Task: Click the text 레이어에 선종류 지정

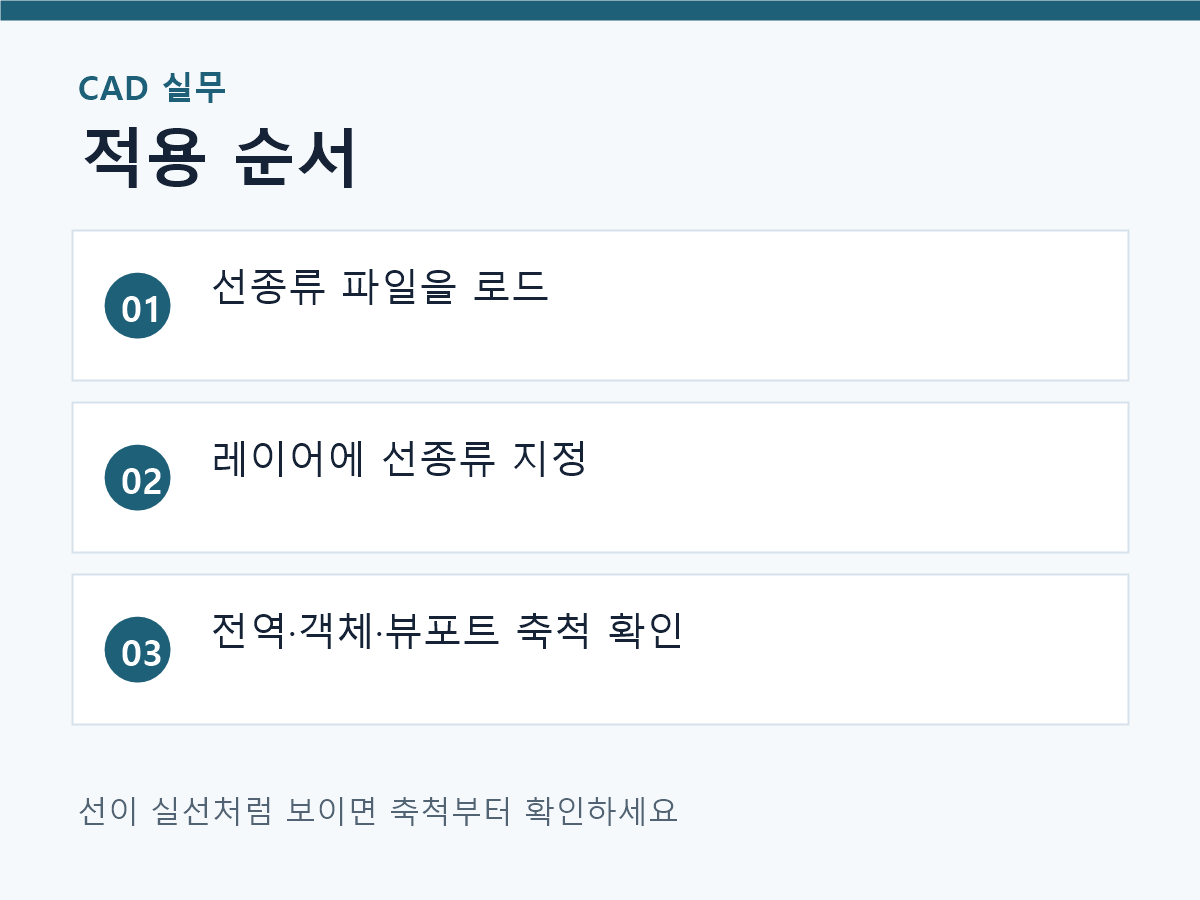Action: (399, 458)
